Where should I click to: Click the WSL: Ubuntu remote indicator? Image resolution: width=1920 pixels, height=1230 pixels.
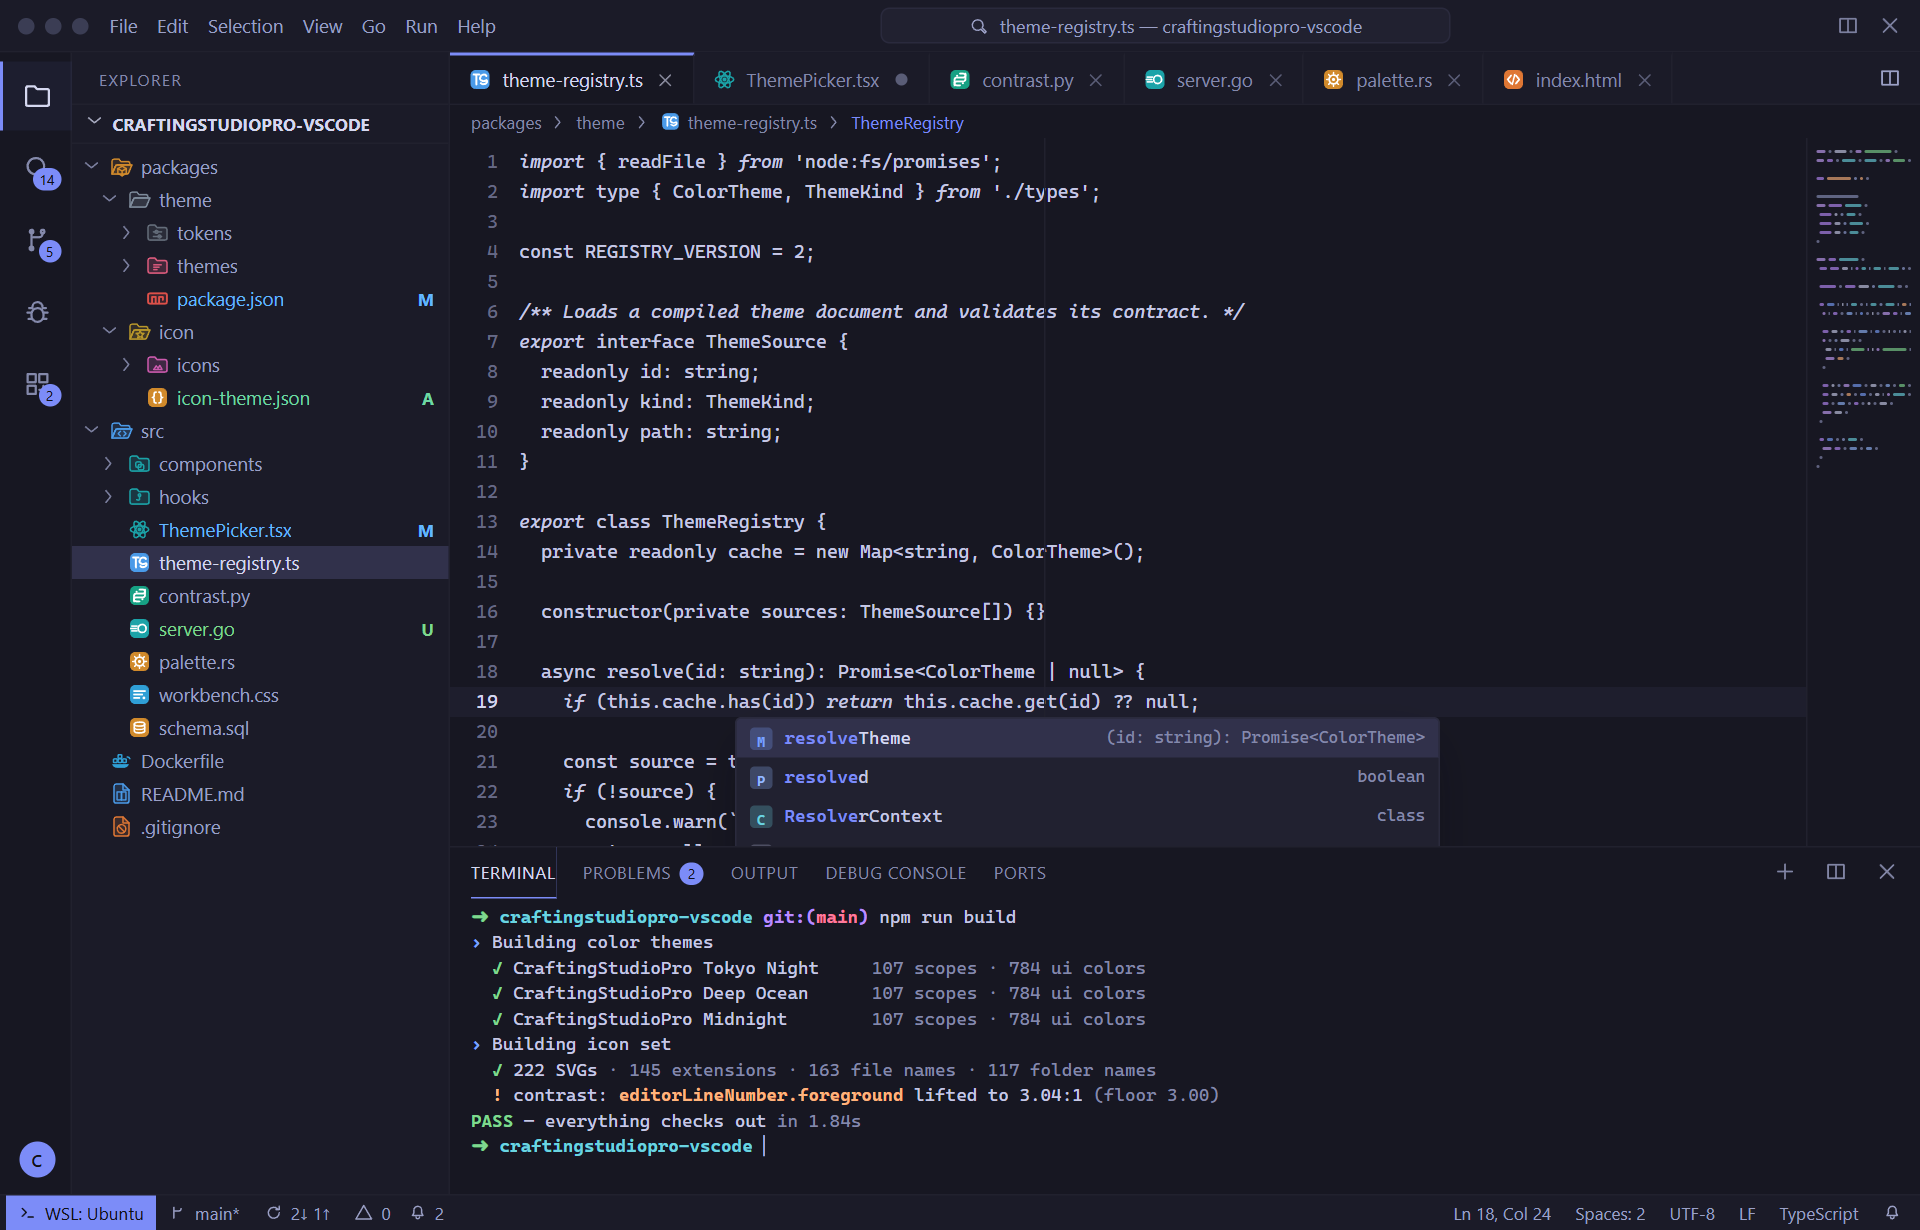click(x=81, y=1213)
